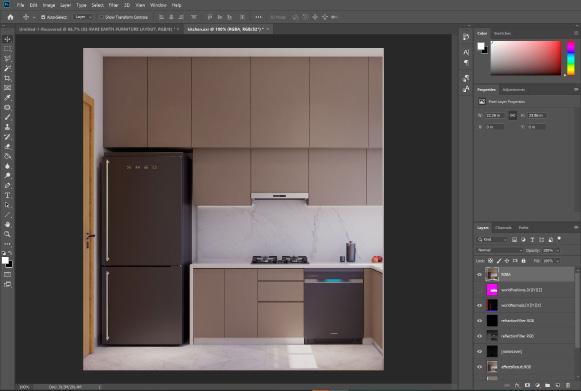Screen dimensions: 581x391
Task: Click the hue spectrum slider in Color panel
Action: (571, 58)
